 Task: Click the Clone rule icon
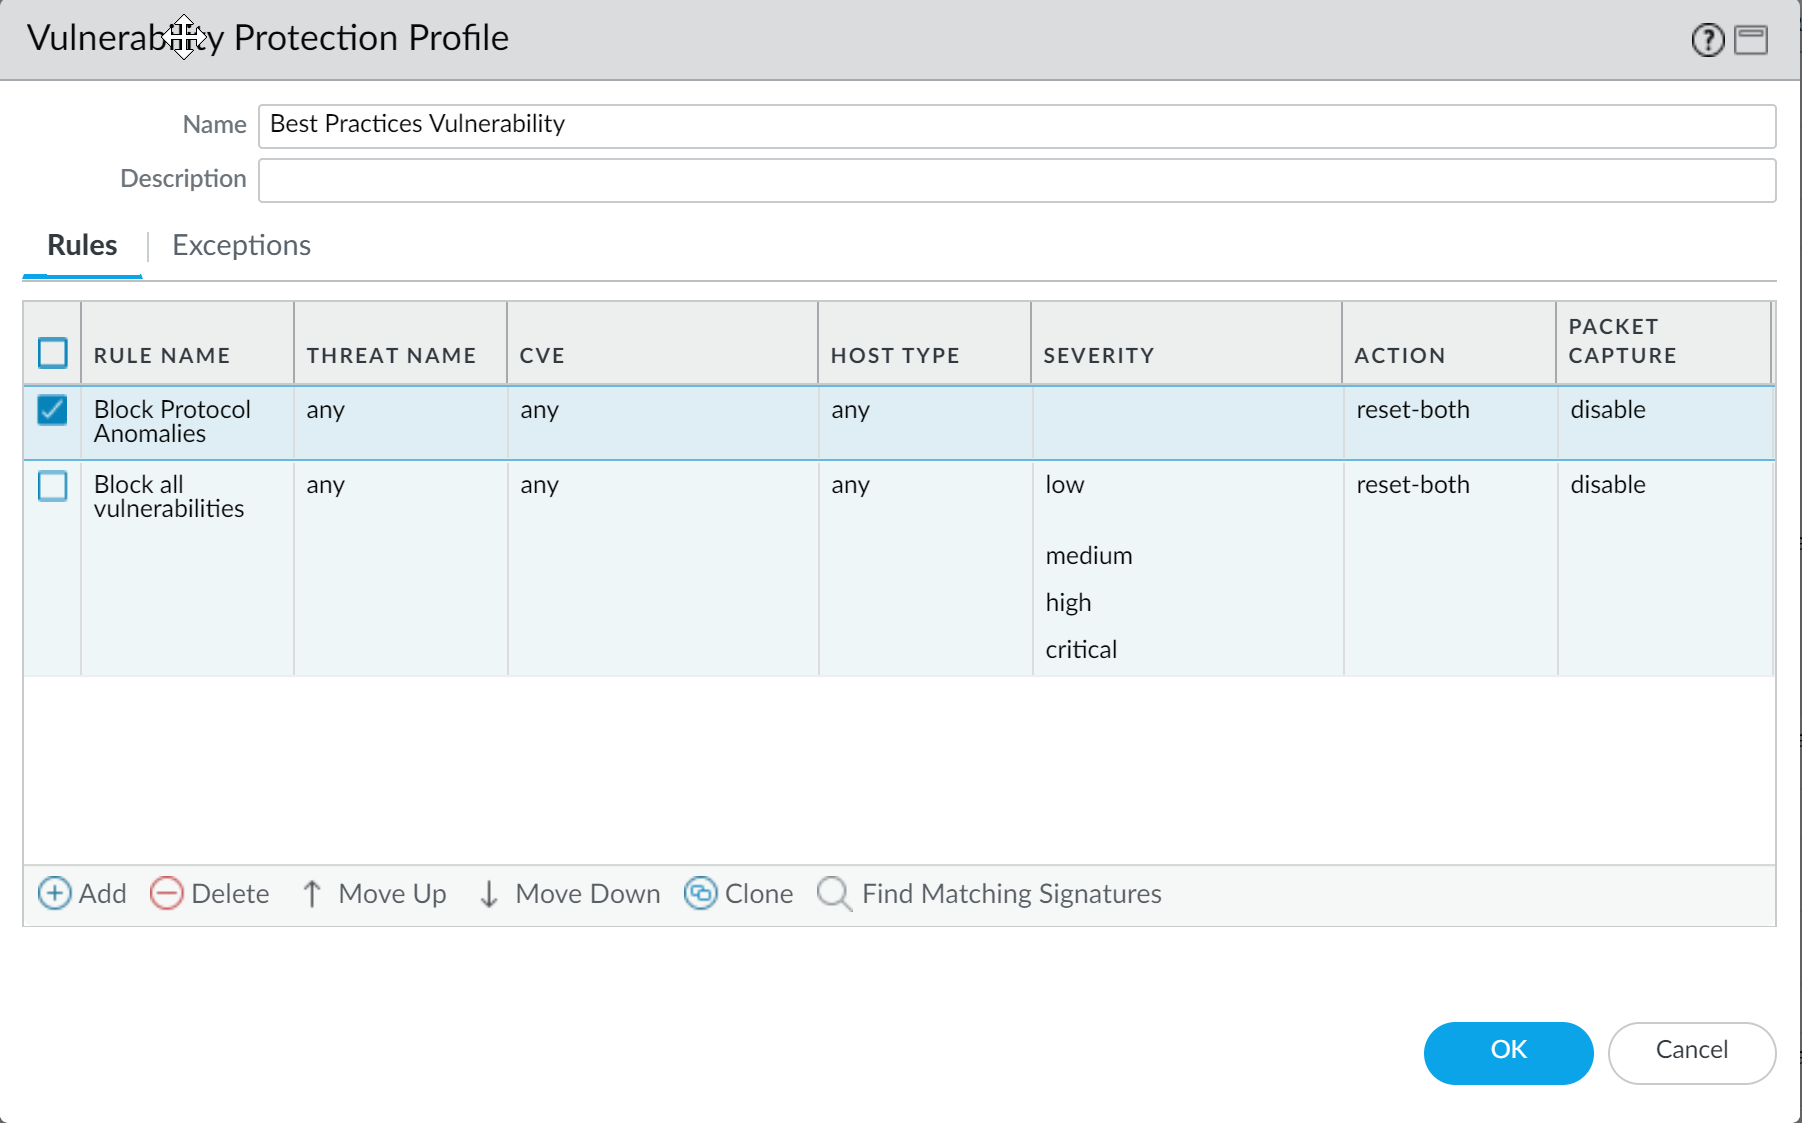tap(700, 893)
